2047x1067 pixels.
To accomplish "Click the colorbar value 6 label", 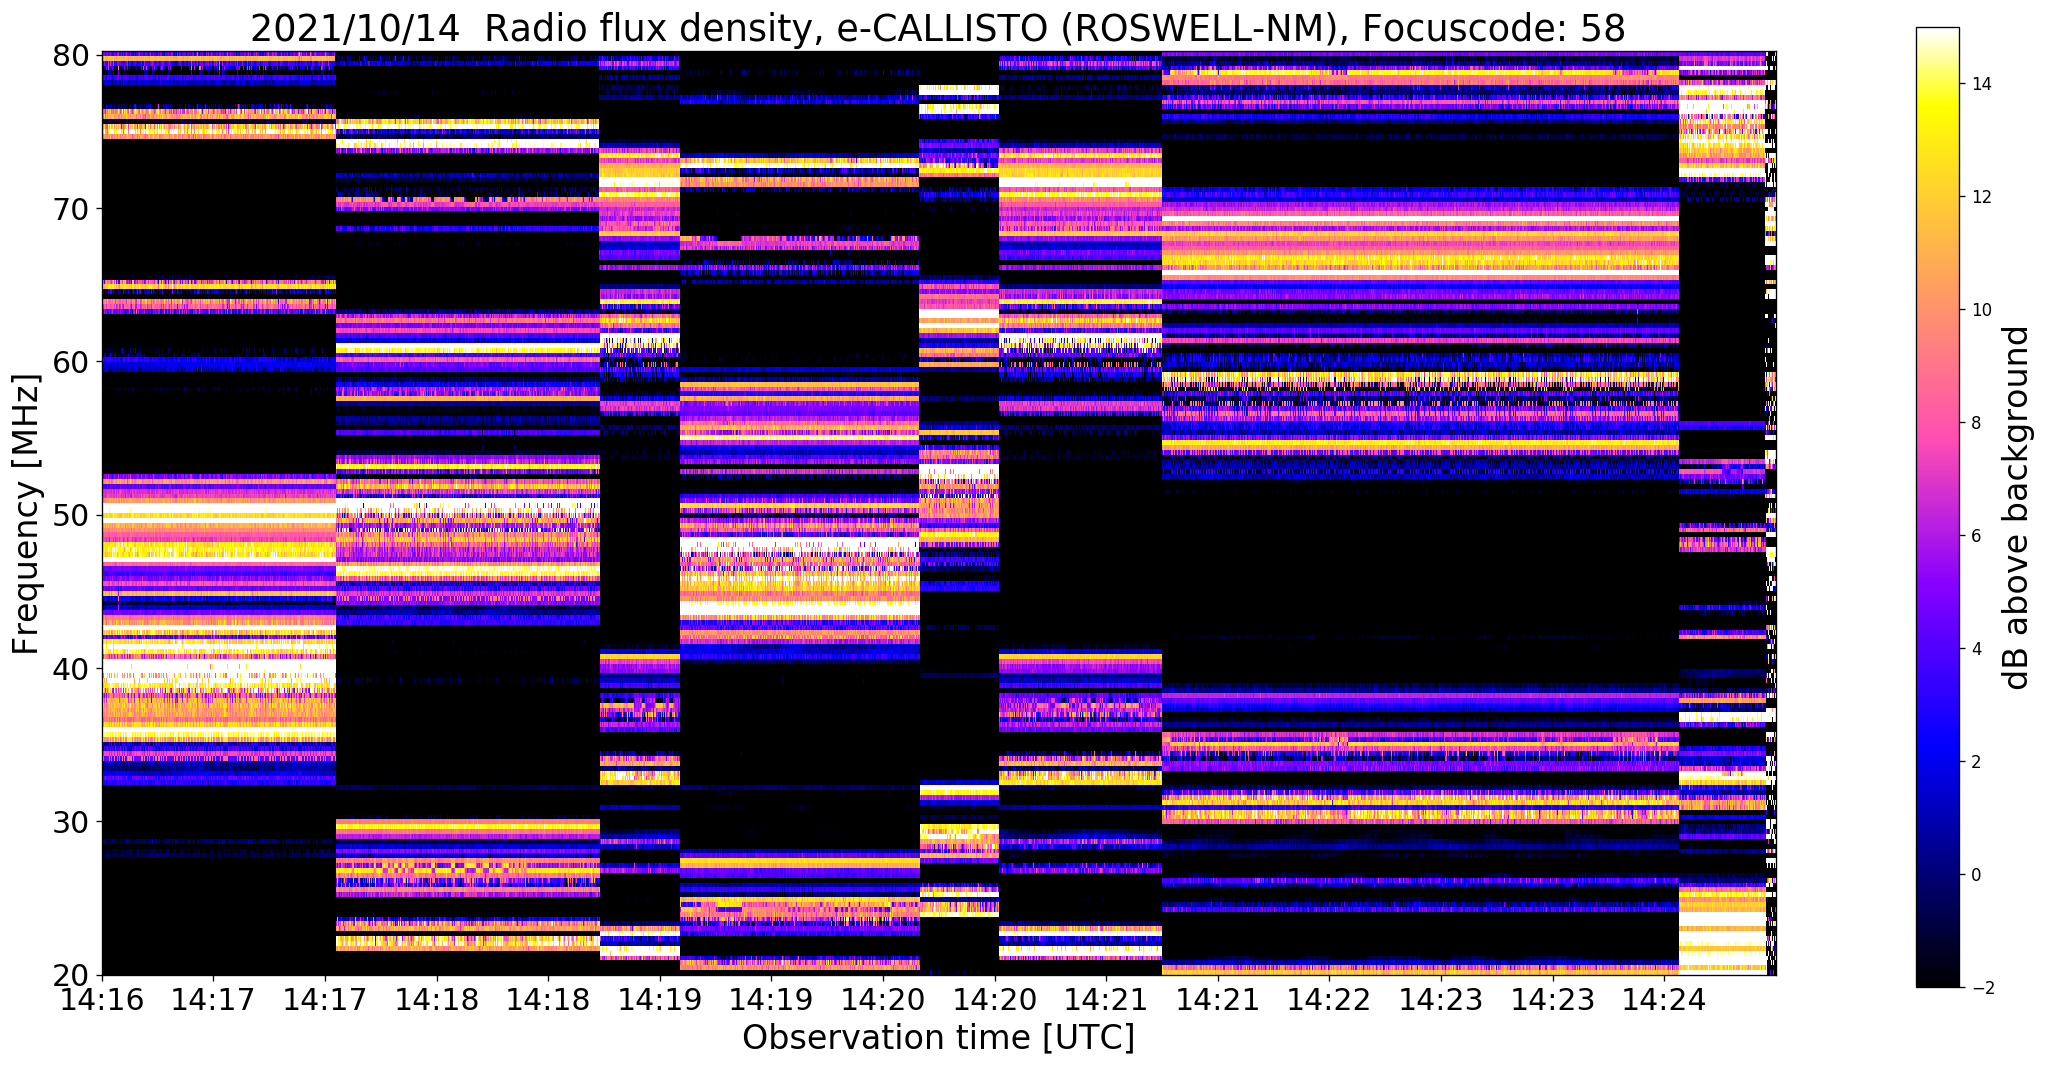I will (x=1974, y=536).
